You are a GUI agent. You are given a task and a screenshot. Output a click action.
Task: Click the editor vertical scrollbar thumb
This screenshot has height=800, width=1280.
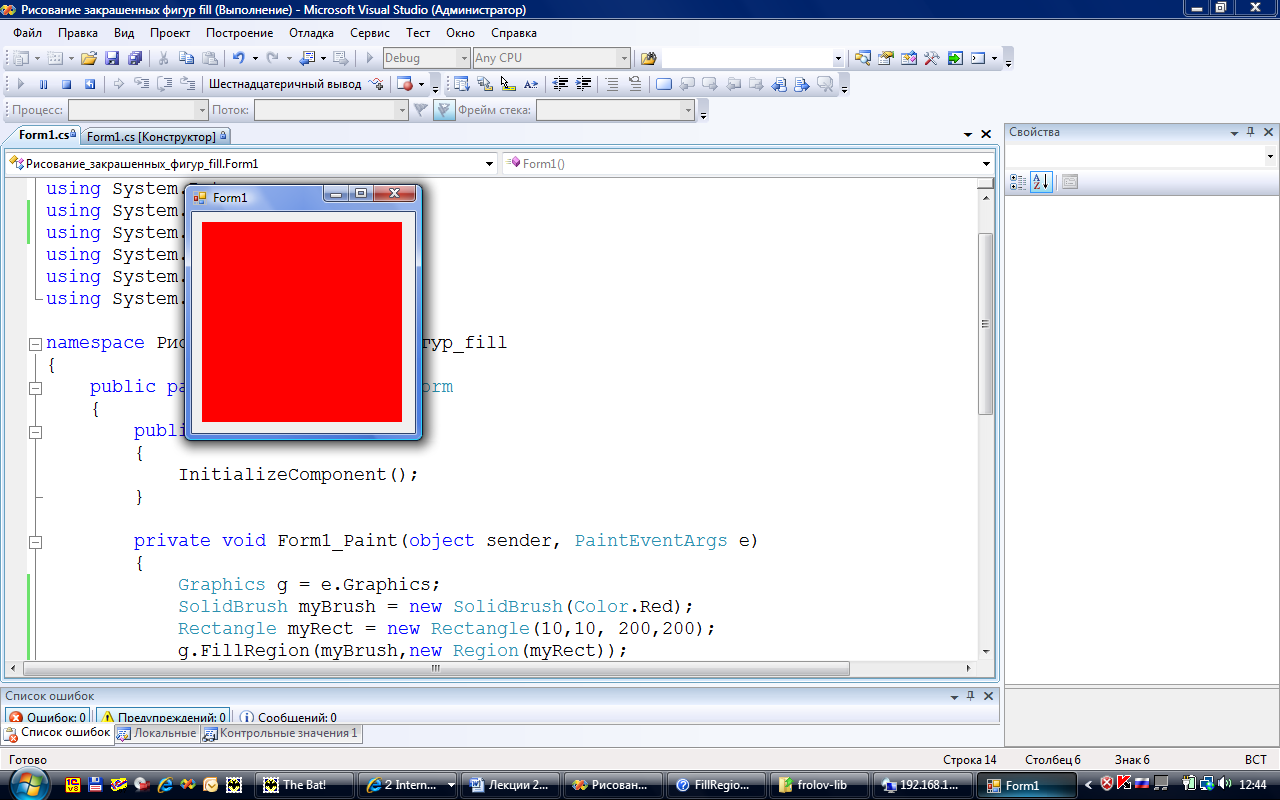985,324
